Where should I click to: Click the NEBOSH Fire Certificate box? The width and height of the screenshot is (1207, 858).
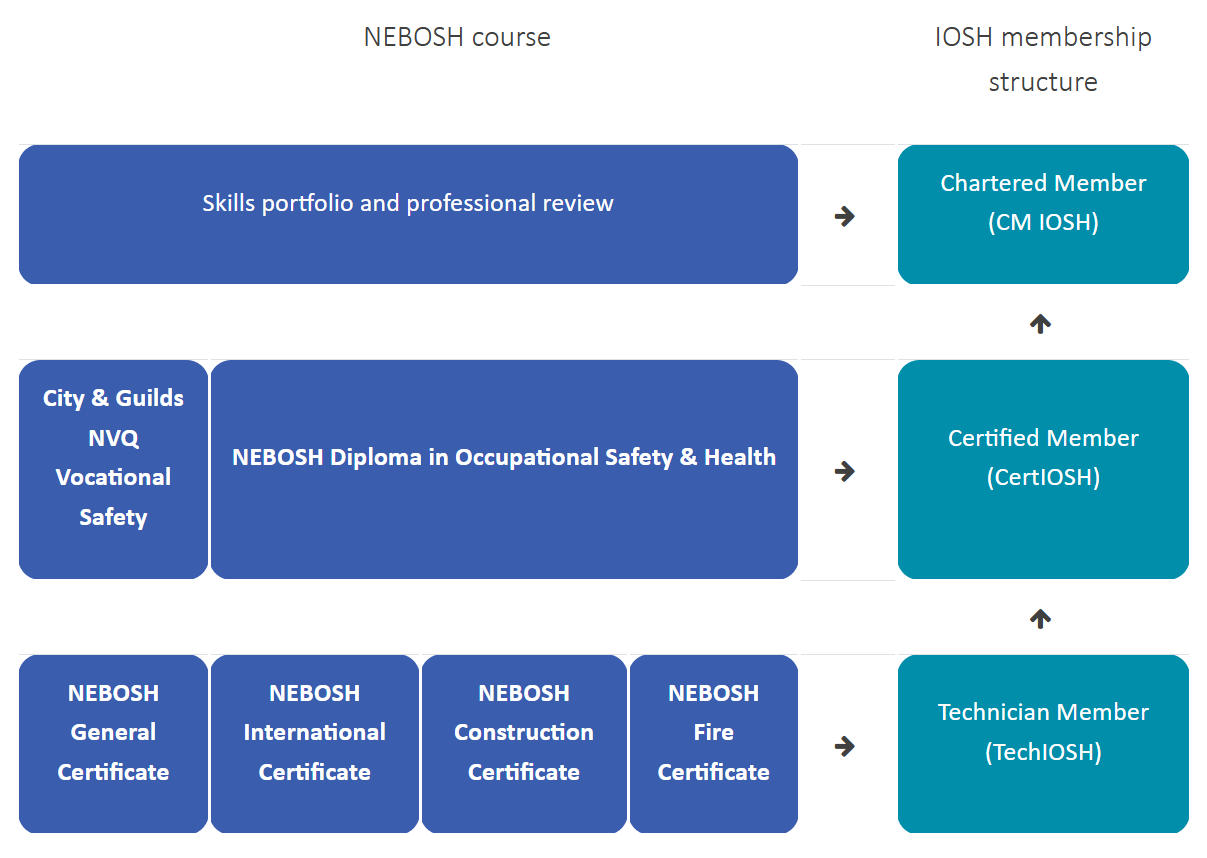coord(714,744)
